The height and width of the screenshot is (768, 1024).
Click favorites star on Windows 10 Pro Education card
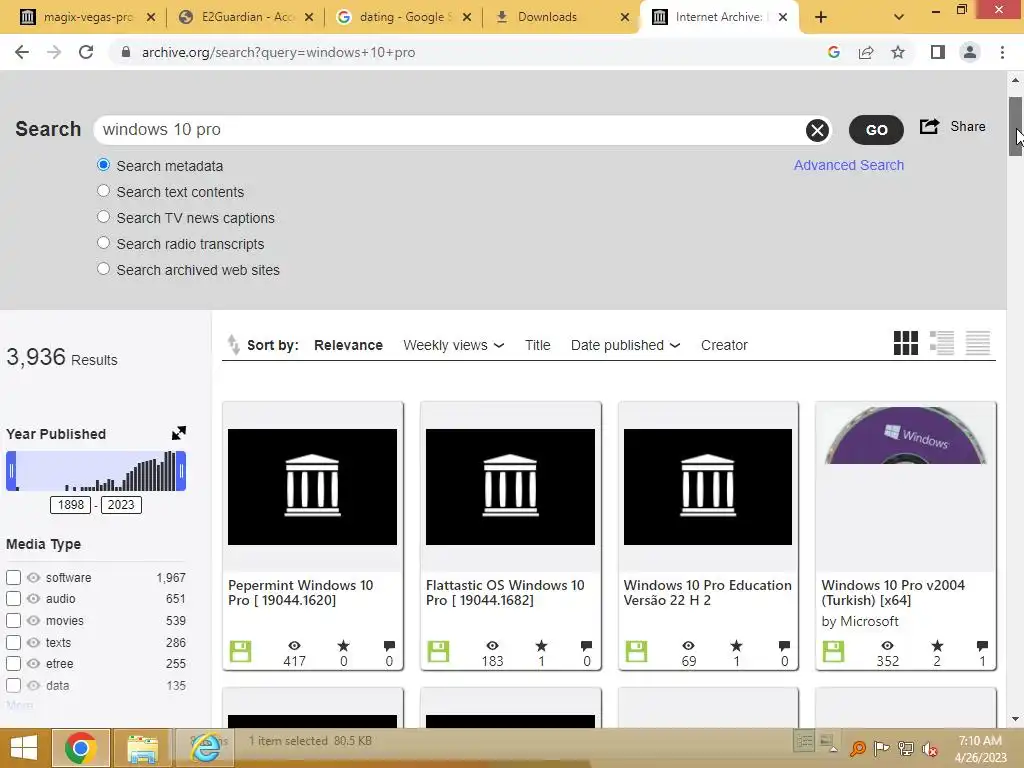click(x=736, y=645)
